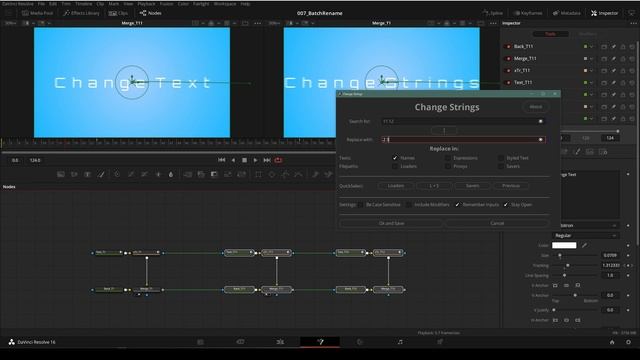Screen dimensions: 640x360
Task: Jump to first frame playback button
Action: [221, 160]
